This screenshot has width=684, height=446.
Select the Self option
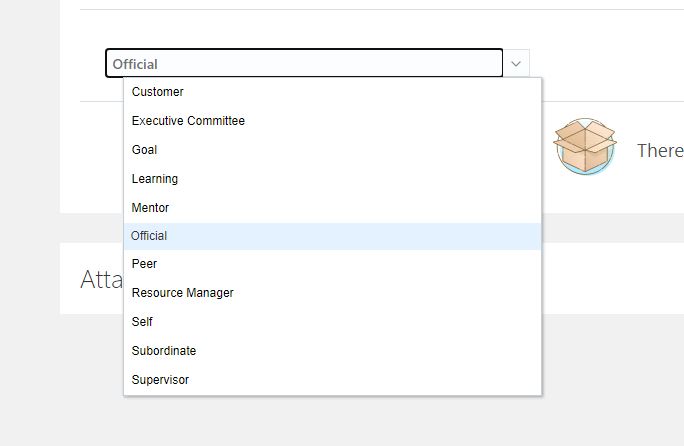(x=332, y=322)
